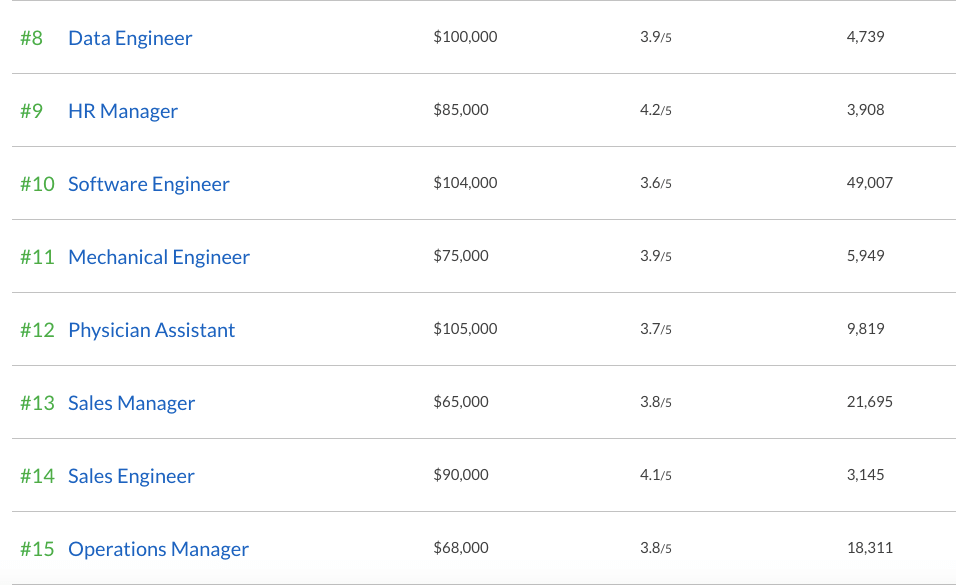The image size is (956, 585).
Task: Click the 4.2/5 satisfaction rating
Action: coord(655,110)
